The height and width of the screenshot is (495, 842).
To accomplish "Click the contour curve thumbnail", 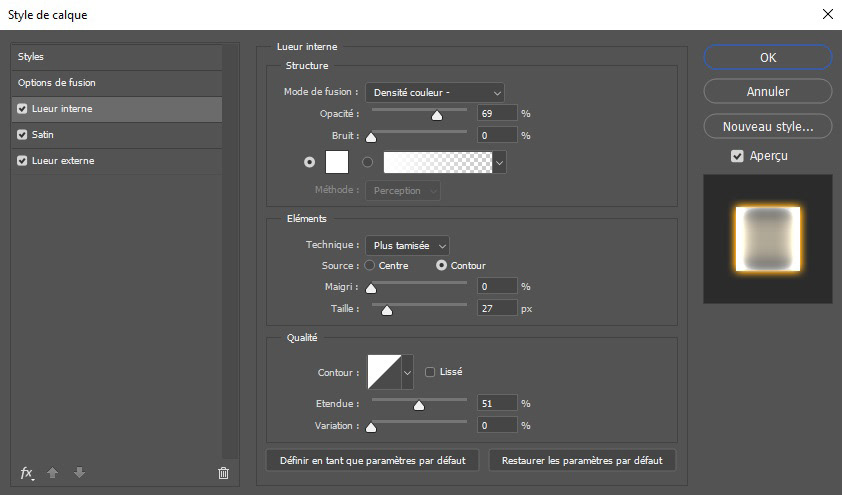I will [x=384, y=372].
